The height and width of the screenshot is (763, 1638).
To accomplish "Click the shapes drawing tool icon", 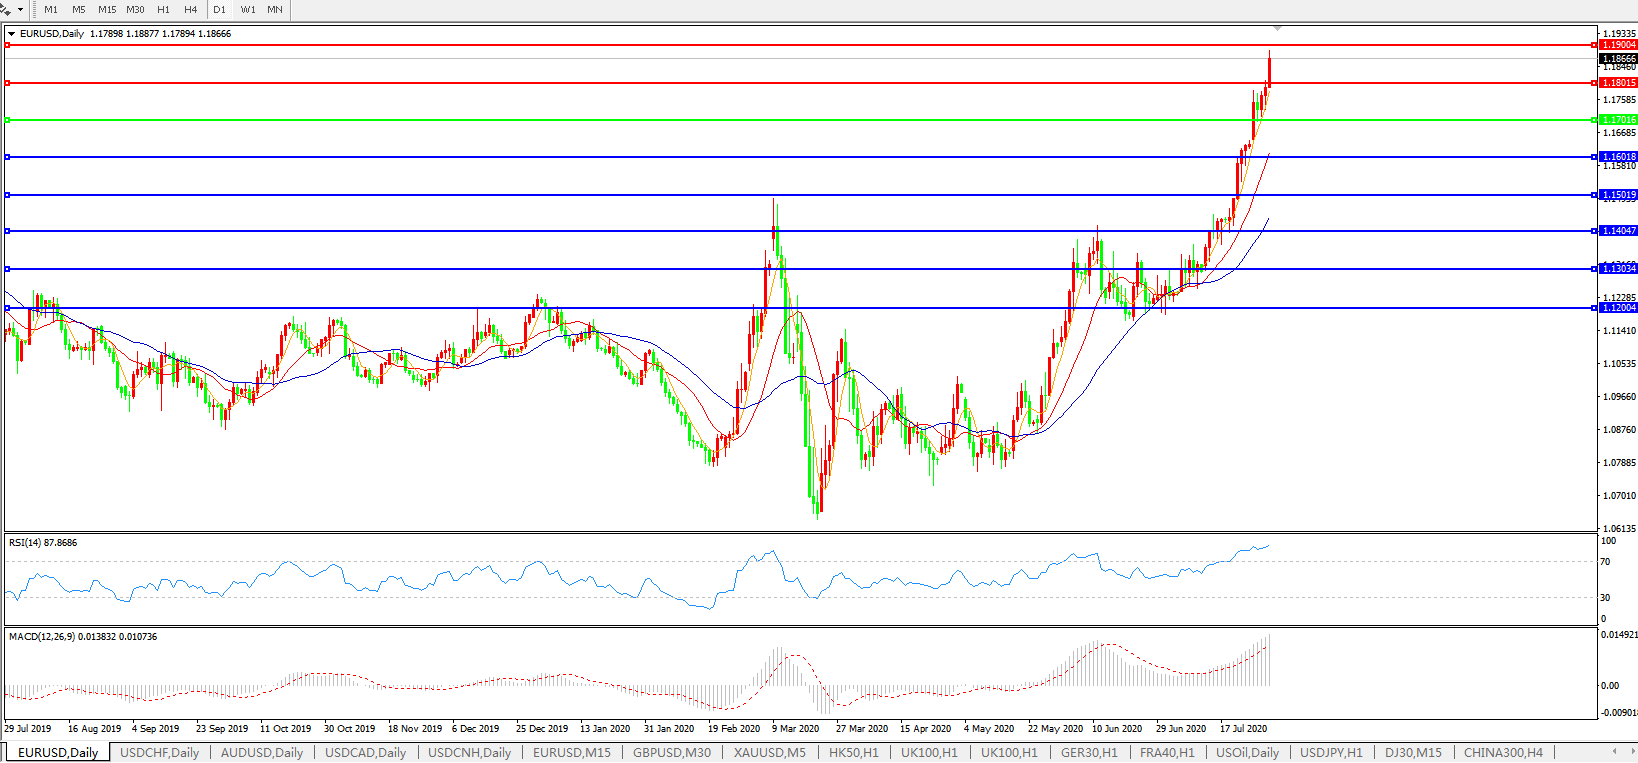I will coord(6,10).
